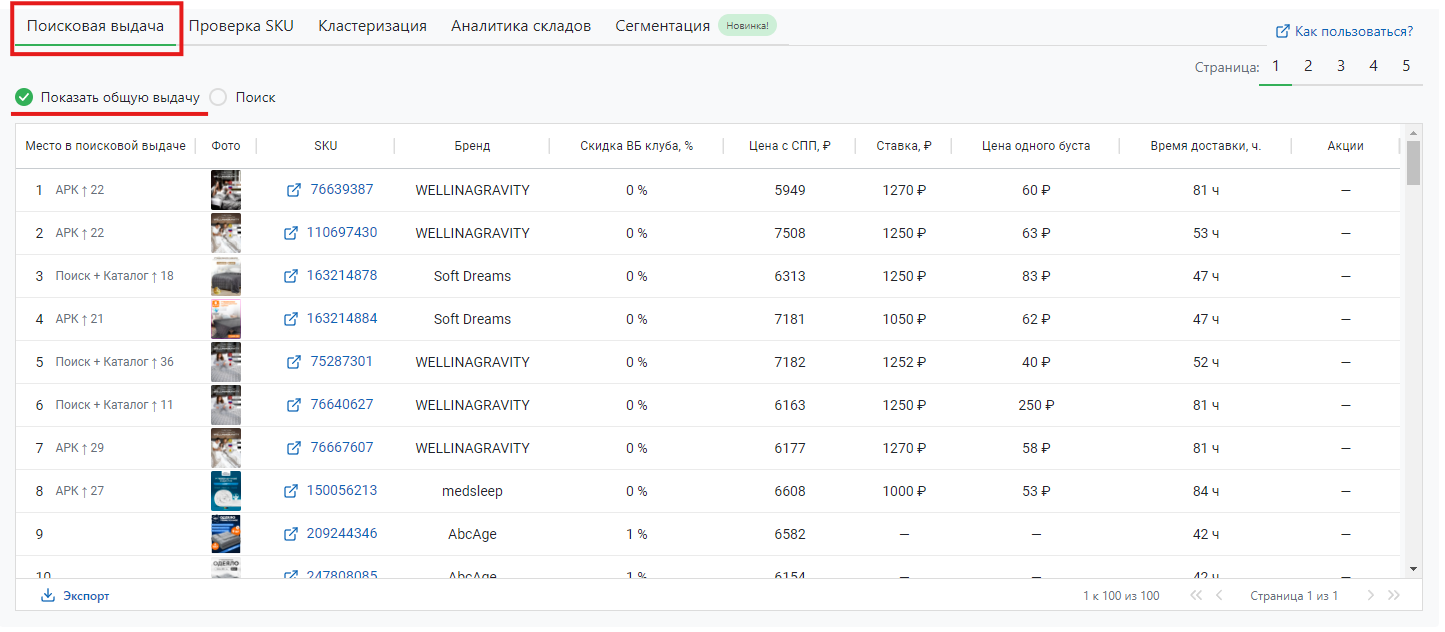
Task: Open the Кластеризация tab
Action: pos(373,26)
